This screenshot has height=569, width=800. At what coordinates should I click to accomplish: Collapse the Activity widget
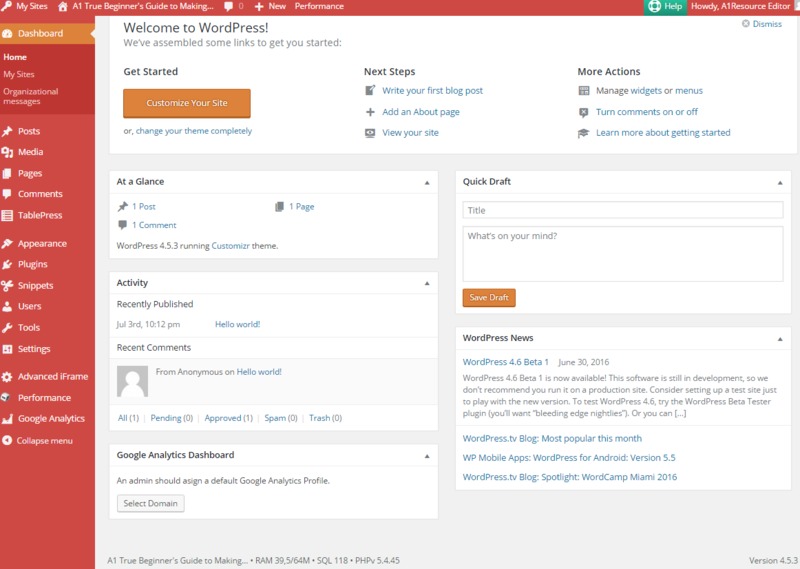click(x=427, y=283)
